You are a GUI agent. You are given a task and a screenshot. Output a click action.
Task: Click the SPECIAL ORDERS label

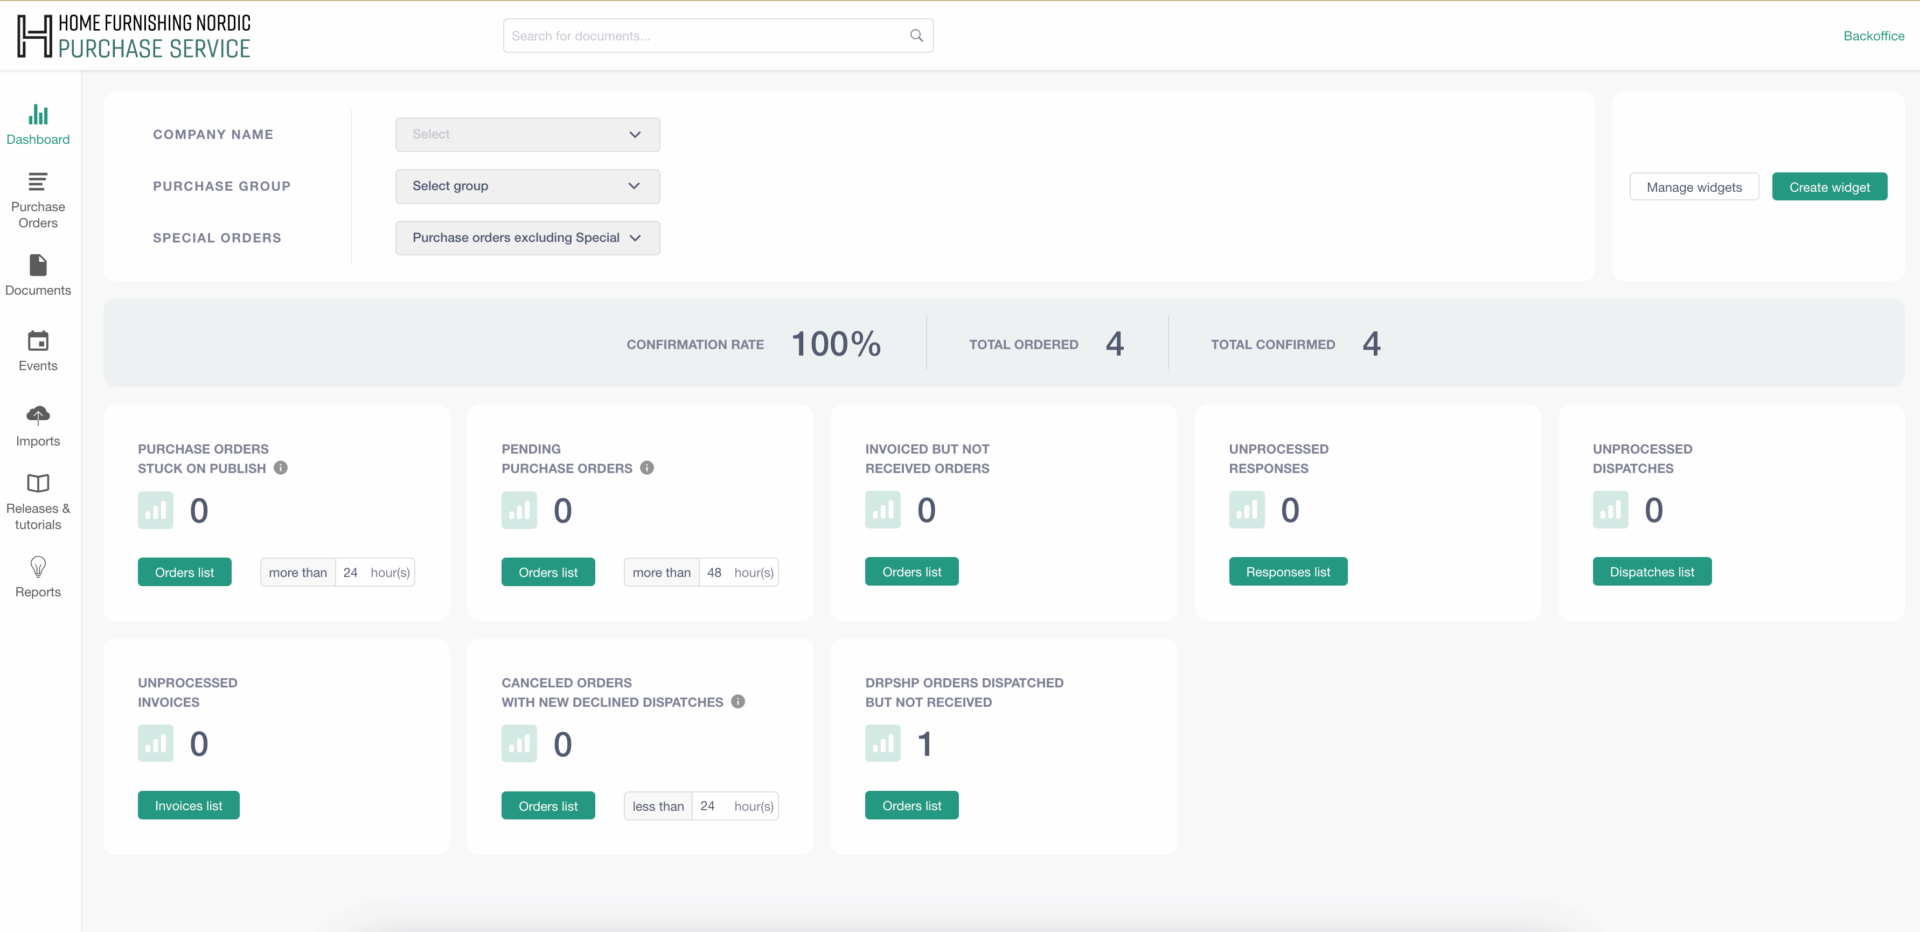pos(217,238)
